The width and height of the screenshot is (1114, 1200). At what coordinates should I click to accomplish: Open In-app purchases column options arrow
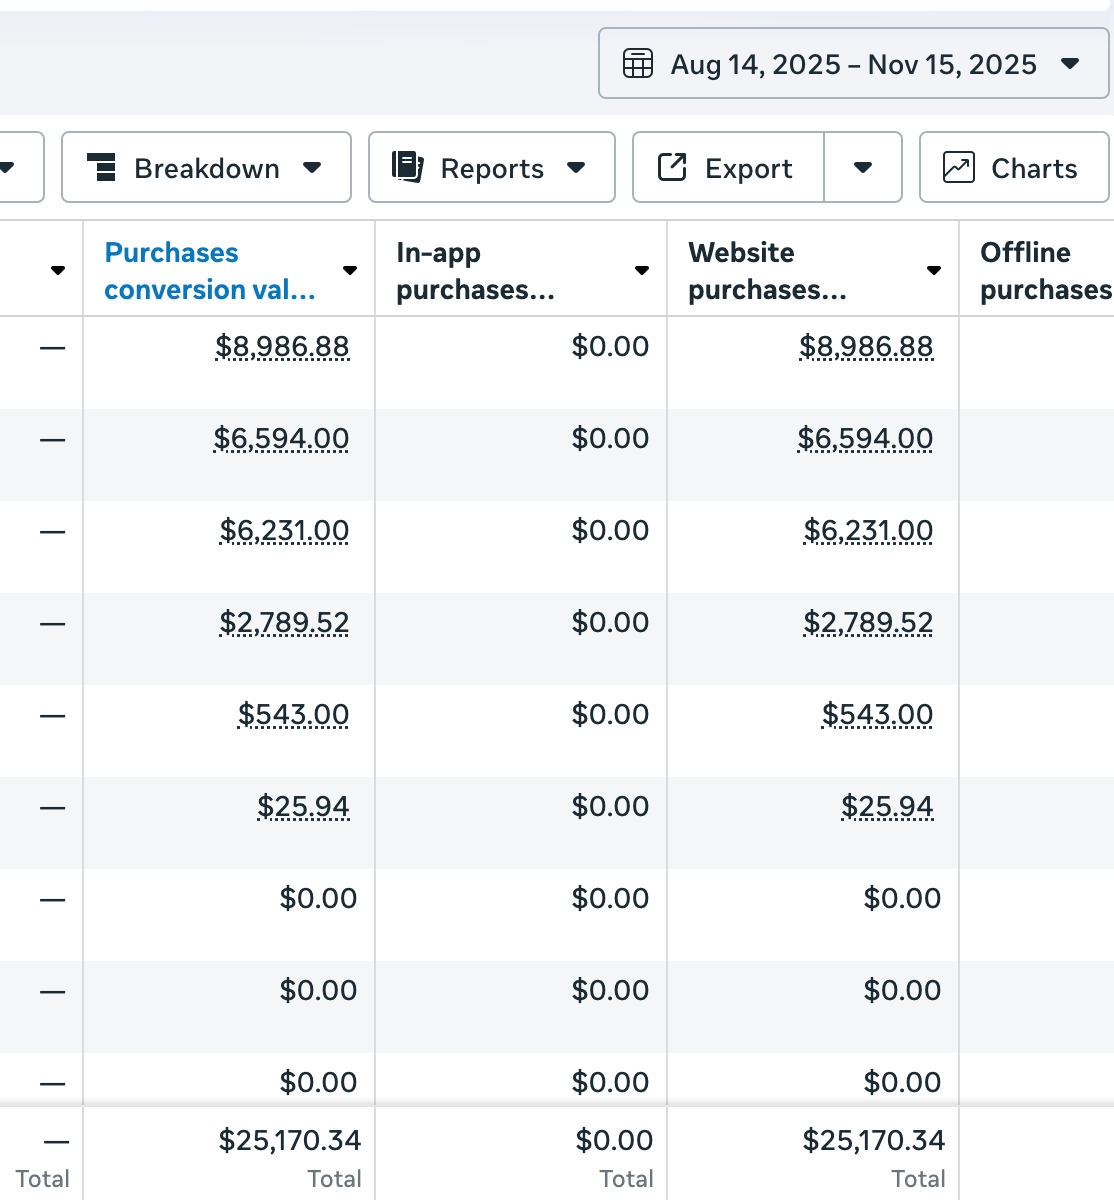(642, 271)
